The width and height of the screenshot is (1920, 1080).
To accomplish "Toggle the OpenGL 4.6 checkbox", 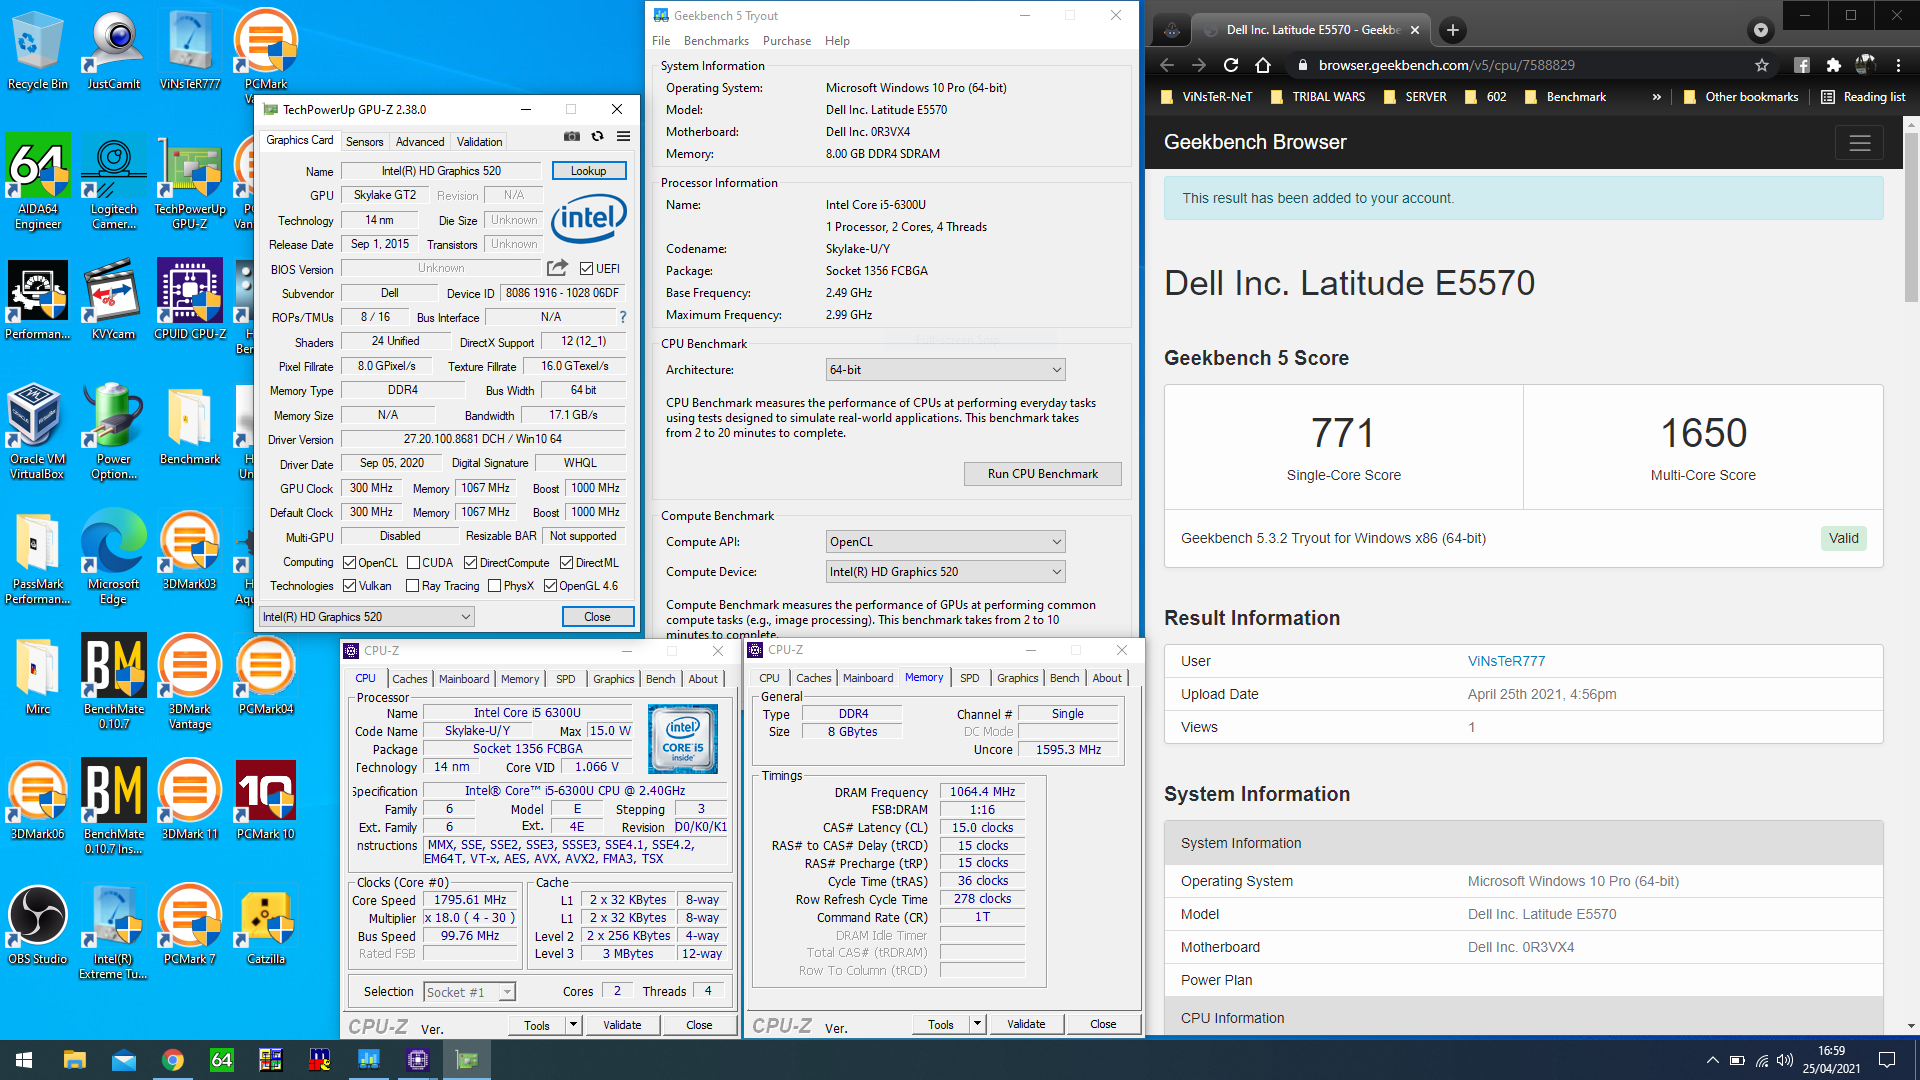I will 550,586.
